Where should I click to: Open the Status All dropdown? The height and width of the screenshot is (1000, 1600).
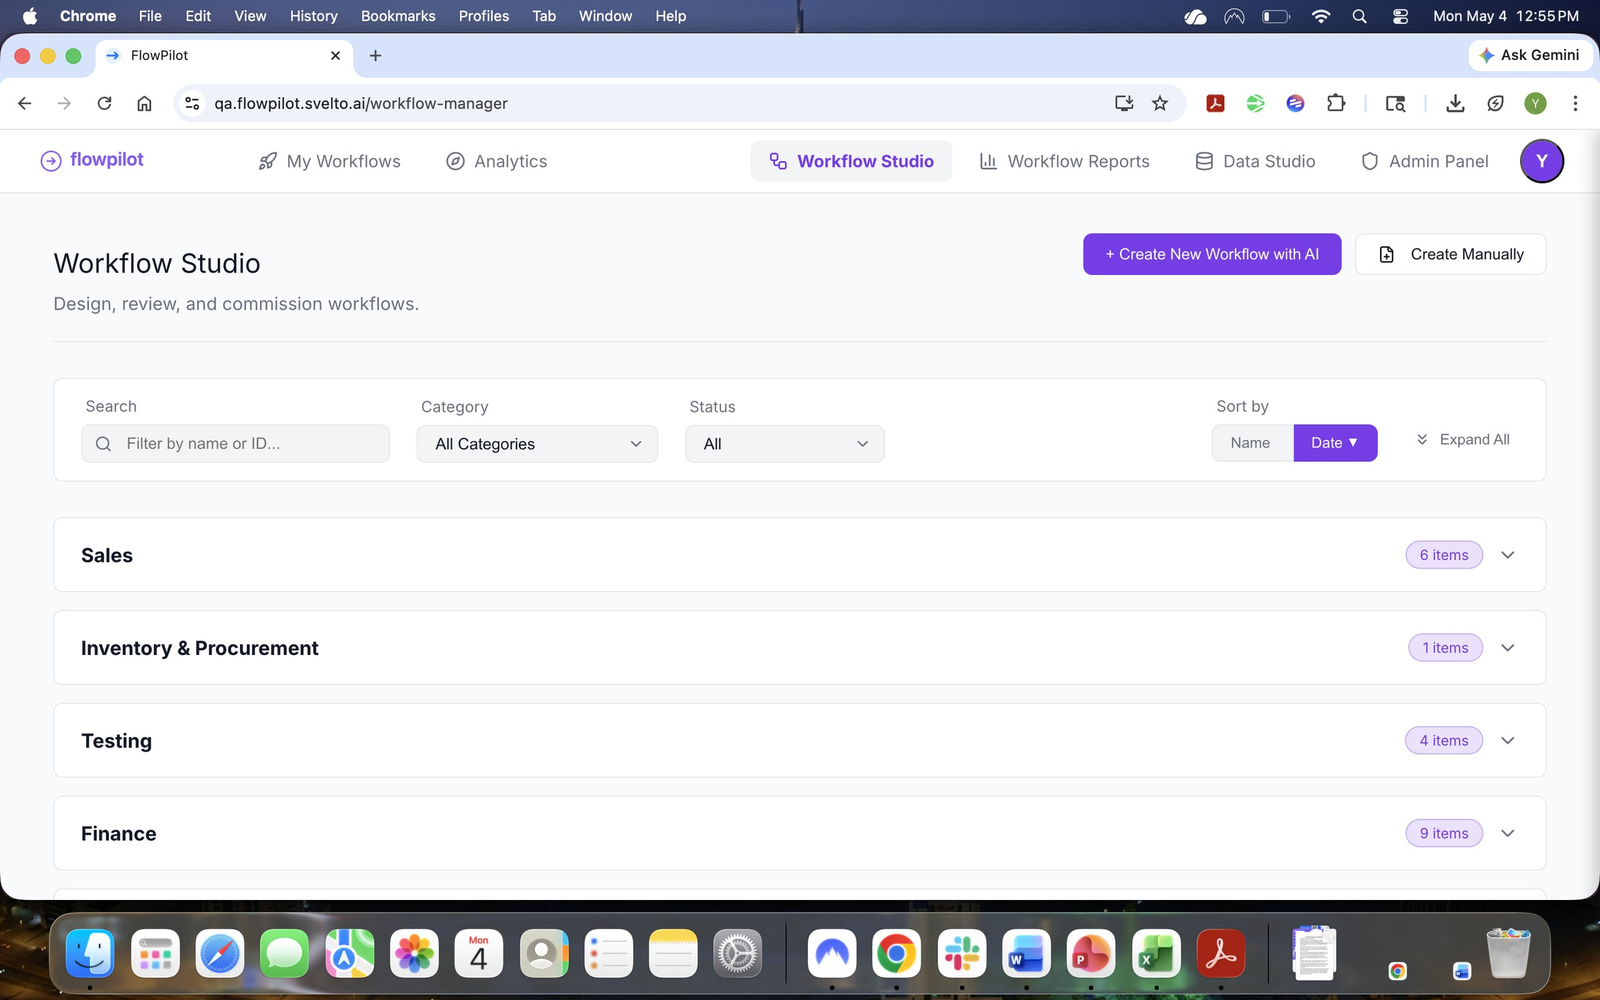point(785,444)
